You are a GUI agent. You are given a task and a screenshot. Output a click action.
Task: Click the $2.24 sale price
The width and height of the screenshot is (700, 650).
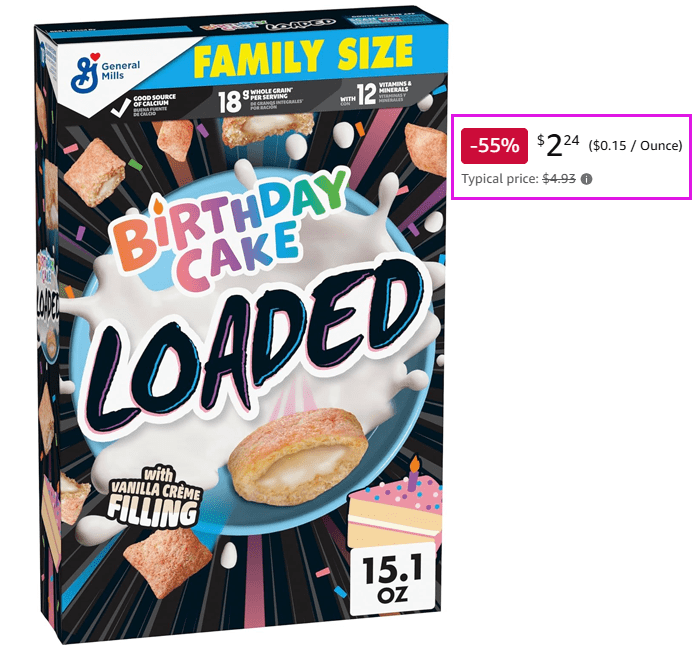click(558, 145)
